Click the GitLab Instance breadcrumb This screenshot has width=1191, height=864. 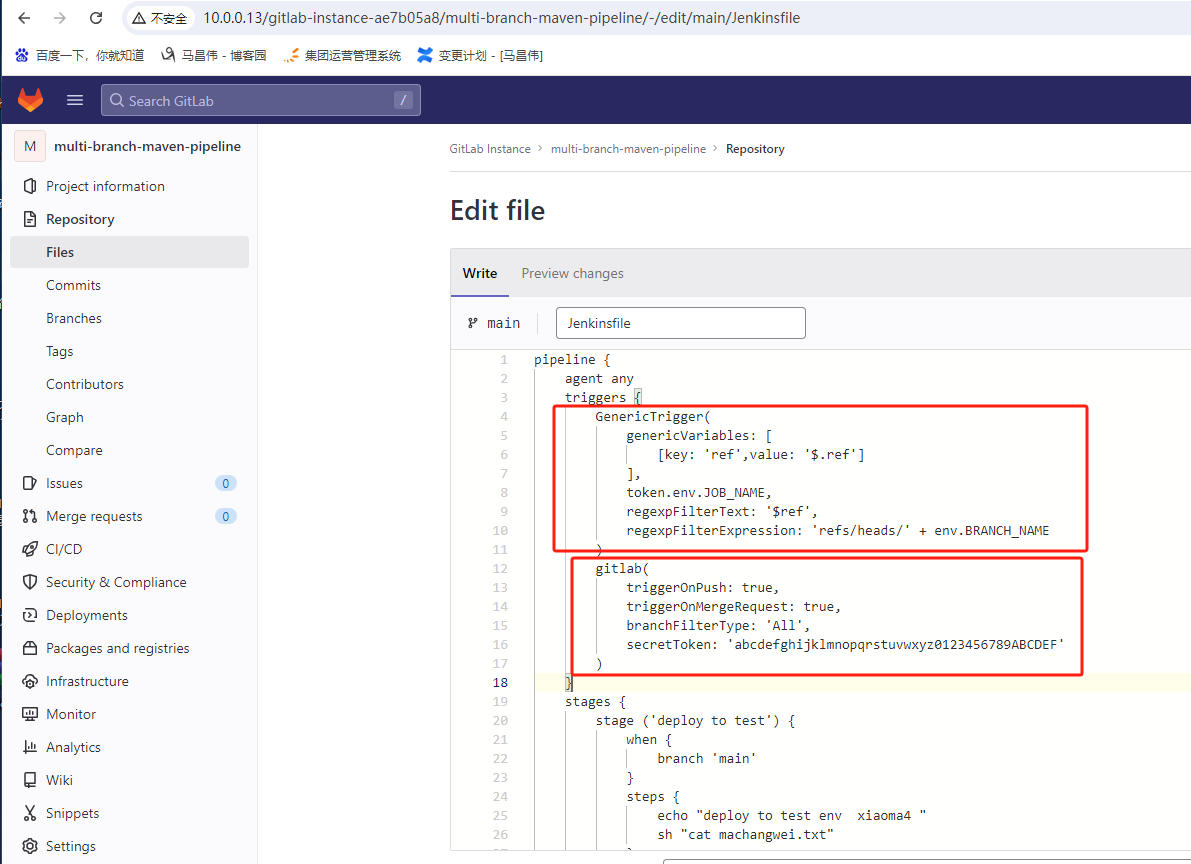tap(490, 149)
